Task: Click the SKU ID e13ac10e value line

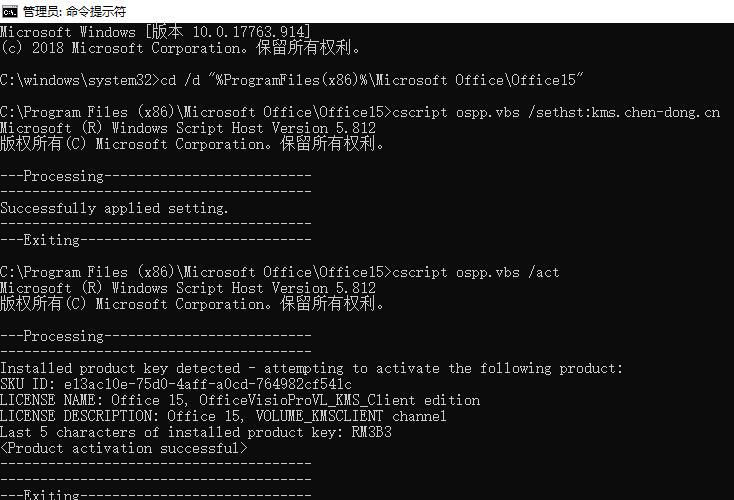Action: tap(176, 384)
